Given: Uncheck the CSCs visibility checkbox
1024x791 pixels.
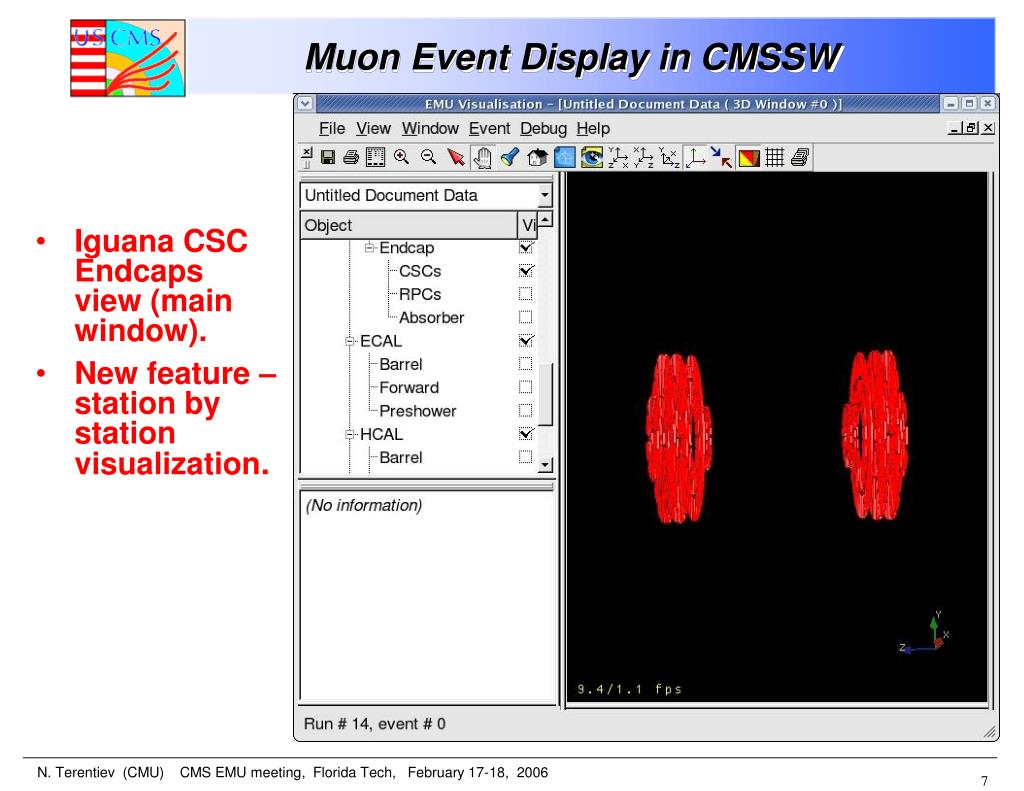Looking at the screenshot, I should pyautogui.click(x=526, y=270).
